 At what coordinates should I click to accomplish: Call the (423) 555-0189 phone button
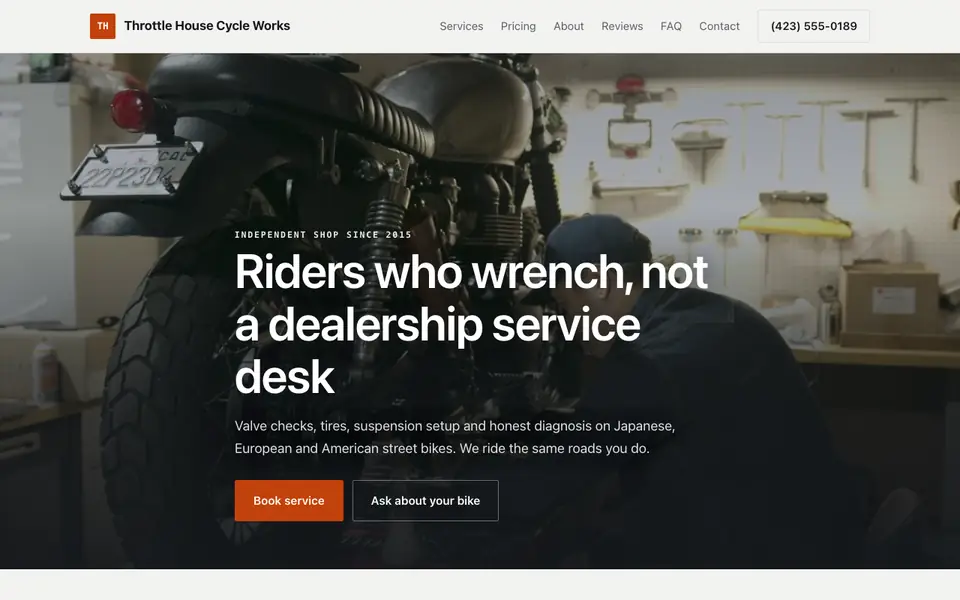[813, 26]
